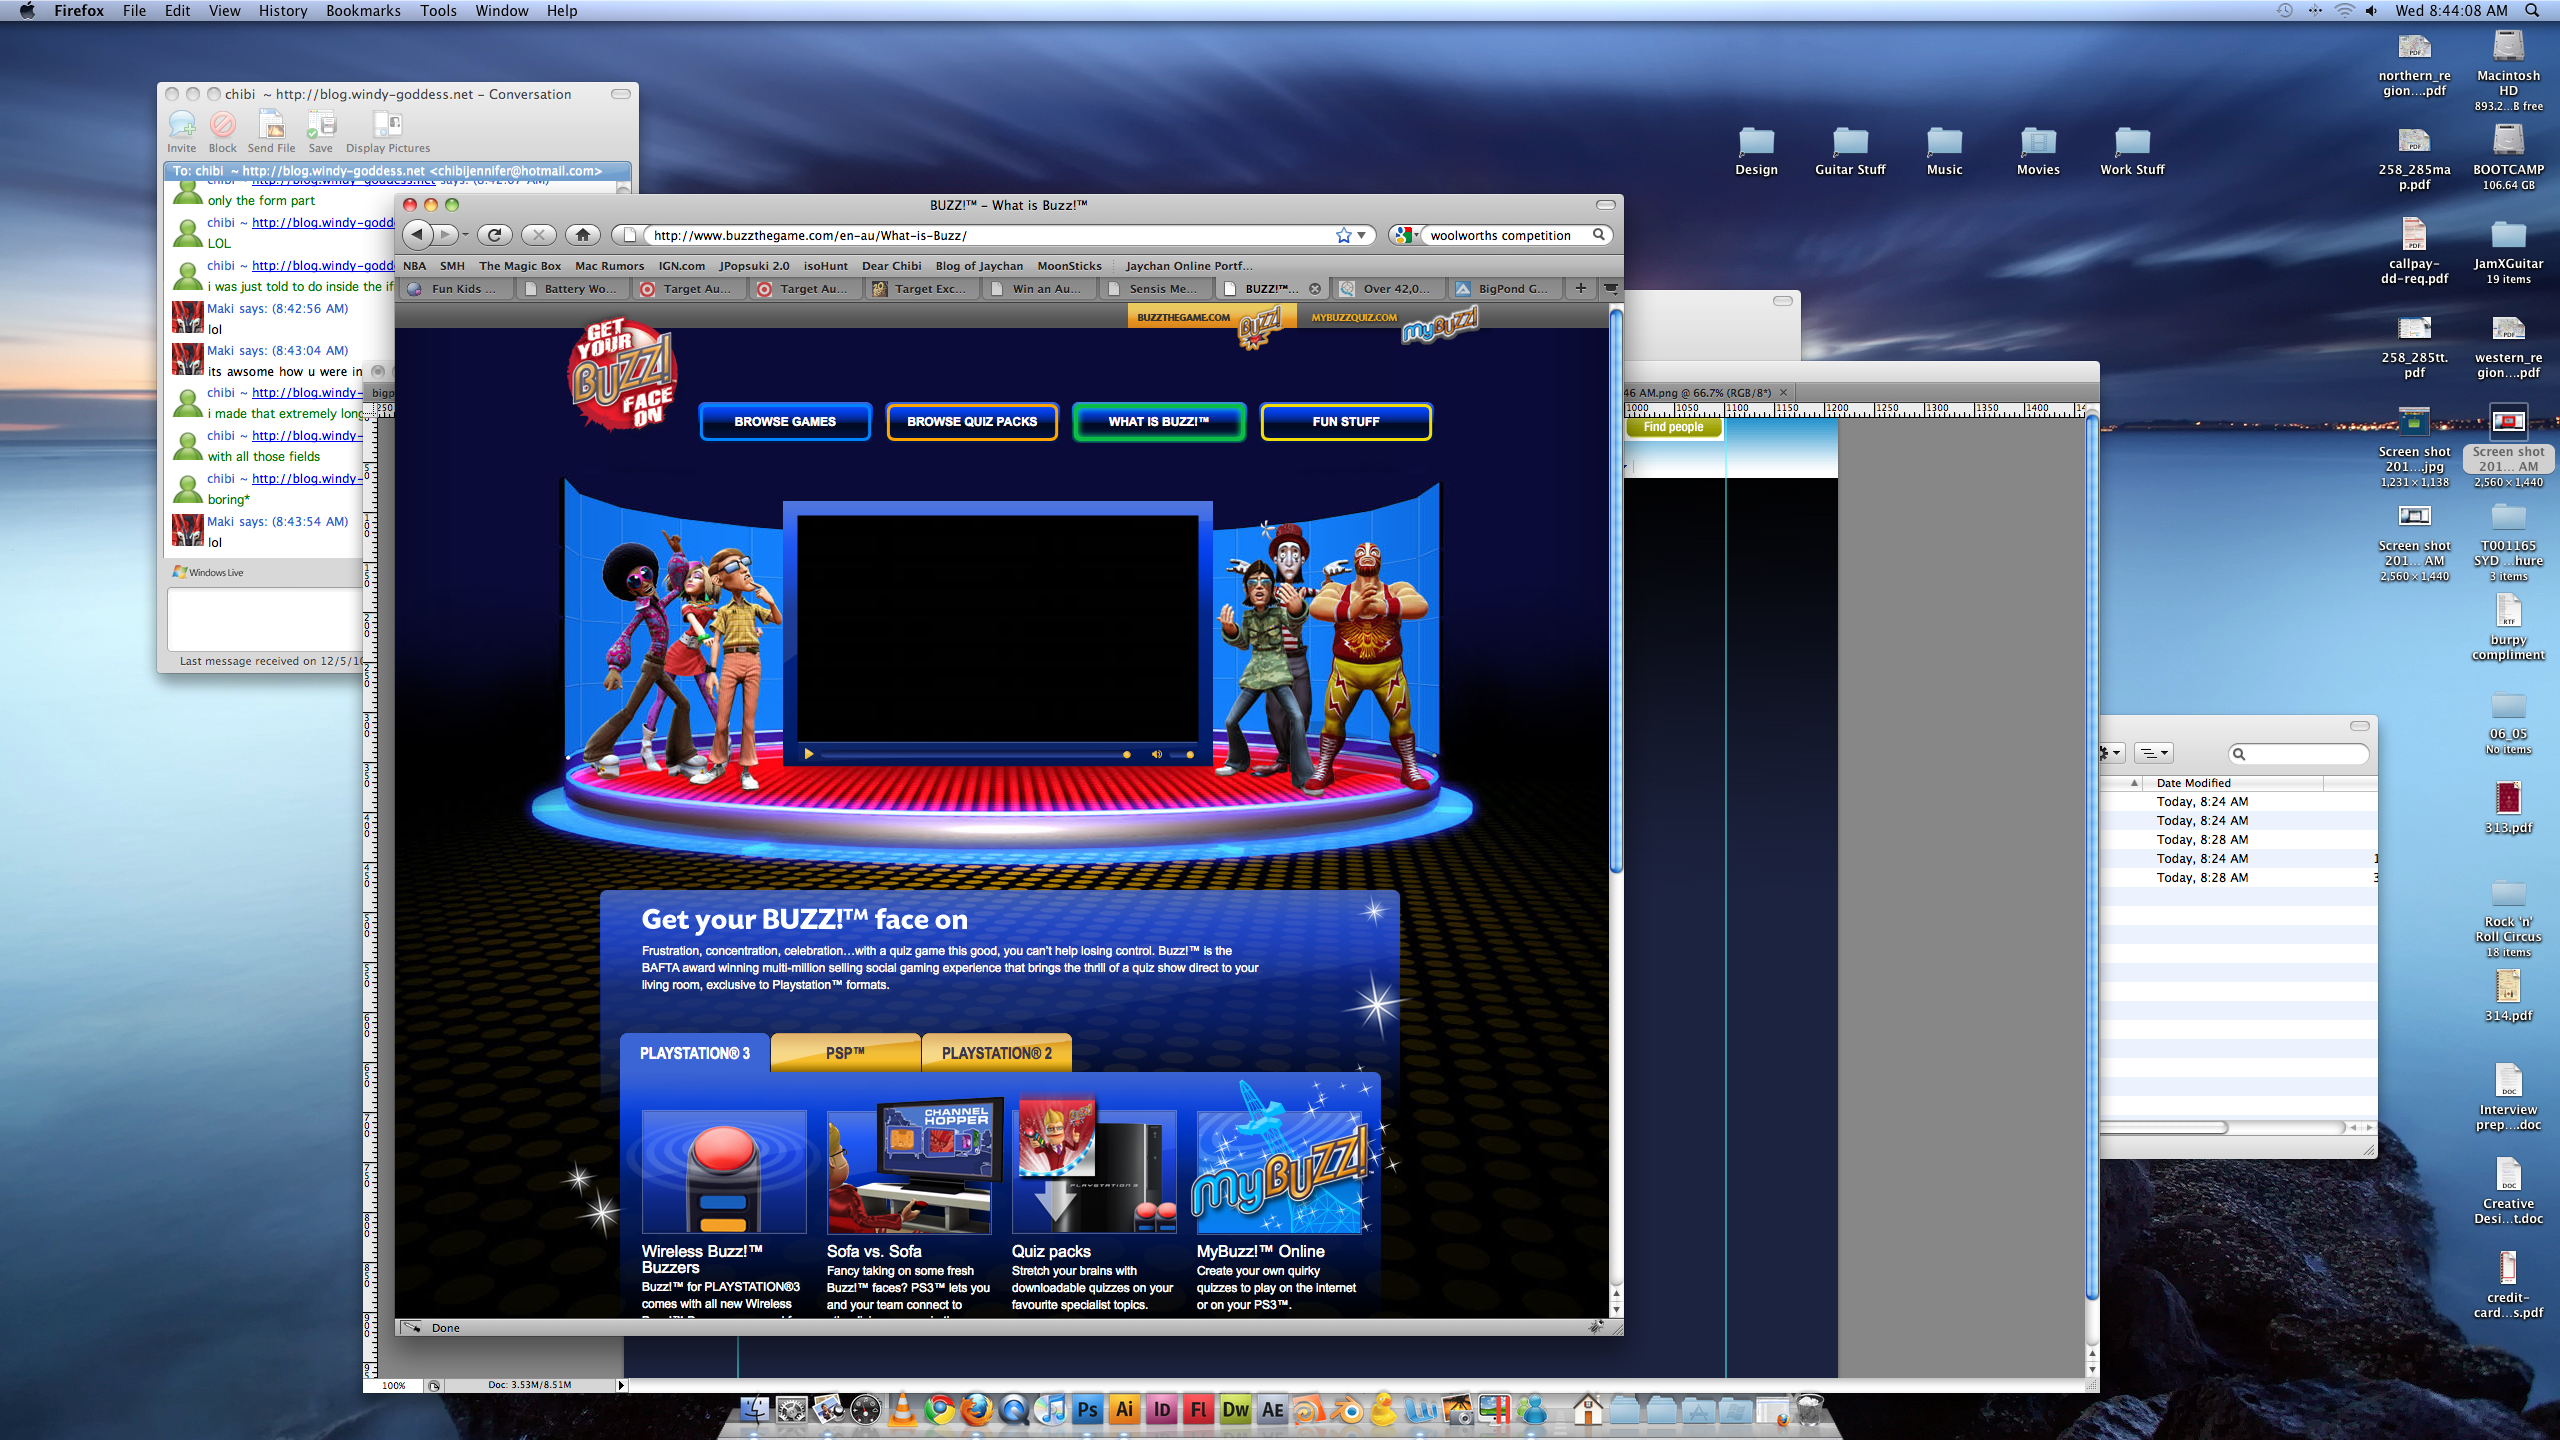
Task: Click the Firefox home button
Action: [x=582, y=235]
